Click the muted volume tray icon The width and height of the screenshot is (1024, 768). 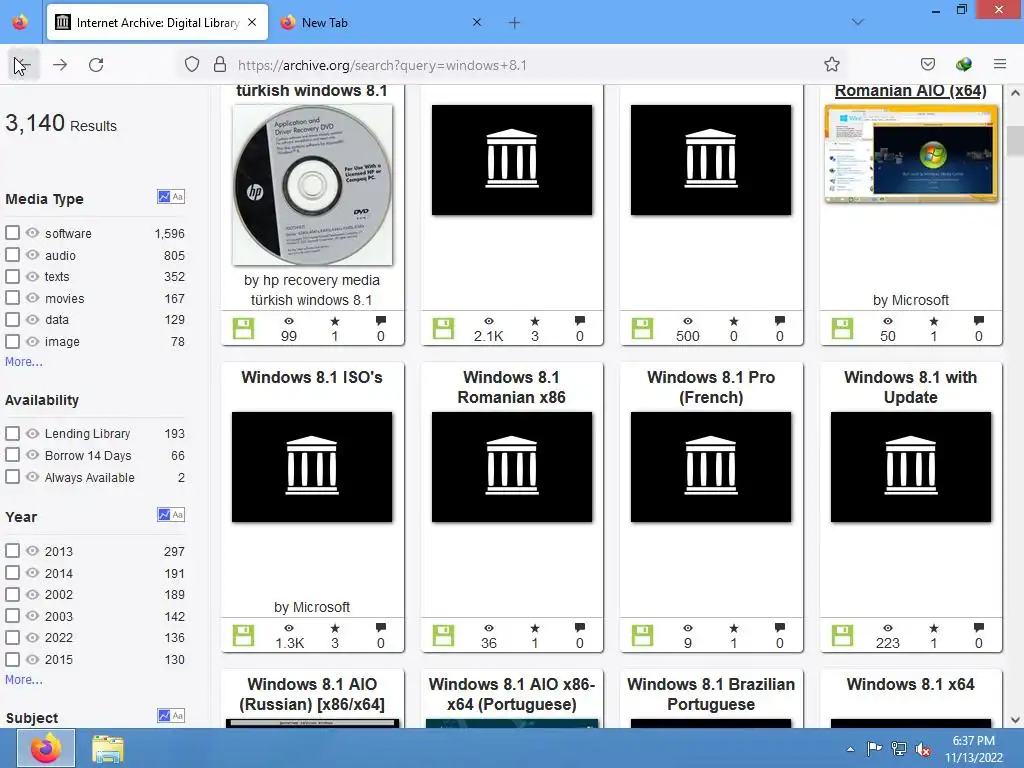click(x=923, y=749)
